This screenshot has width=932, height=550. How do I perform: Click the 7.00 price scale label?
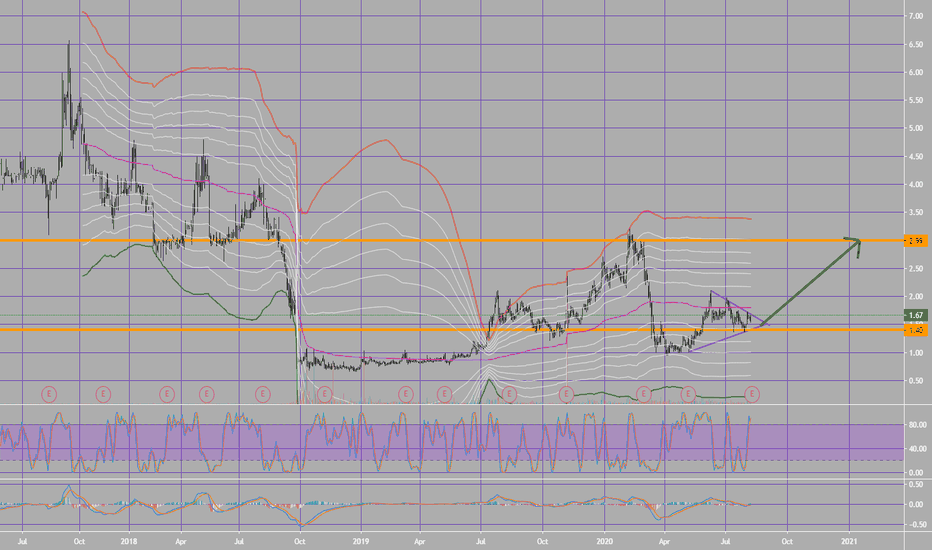coord(916,16)
